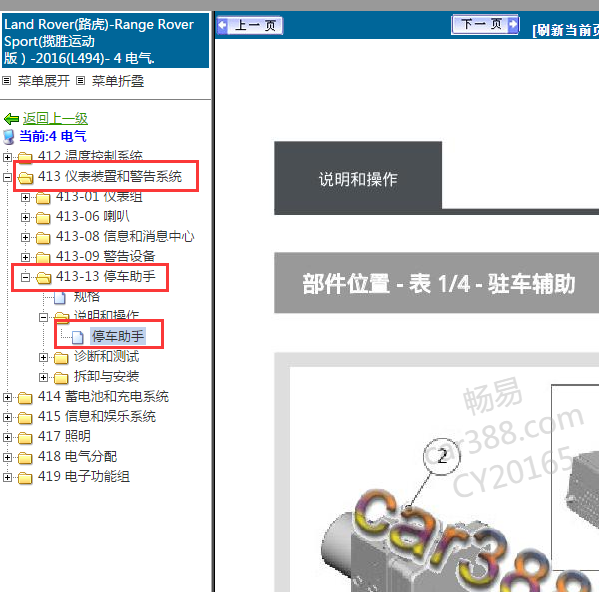Expand the 413-06 喇叭 node
Viewport: 599px width, 592px height.
pyautogui.click(x=25, y=217)
